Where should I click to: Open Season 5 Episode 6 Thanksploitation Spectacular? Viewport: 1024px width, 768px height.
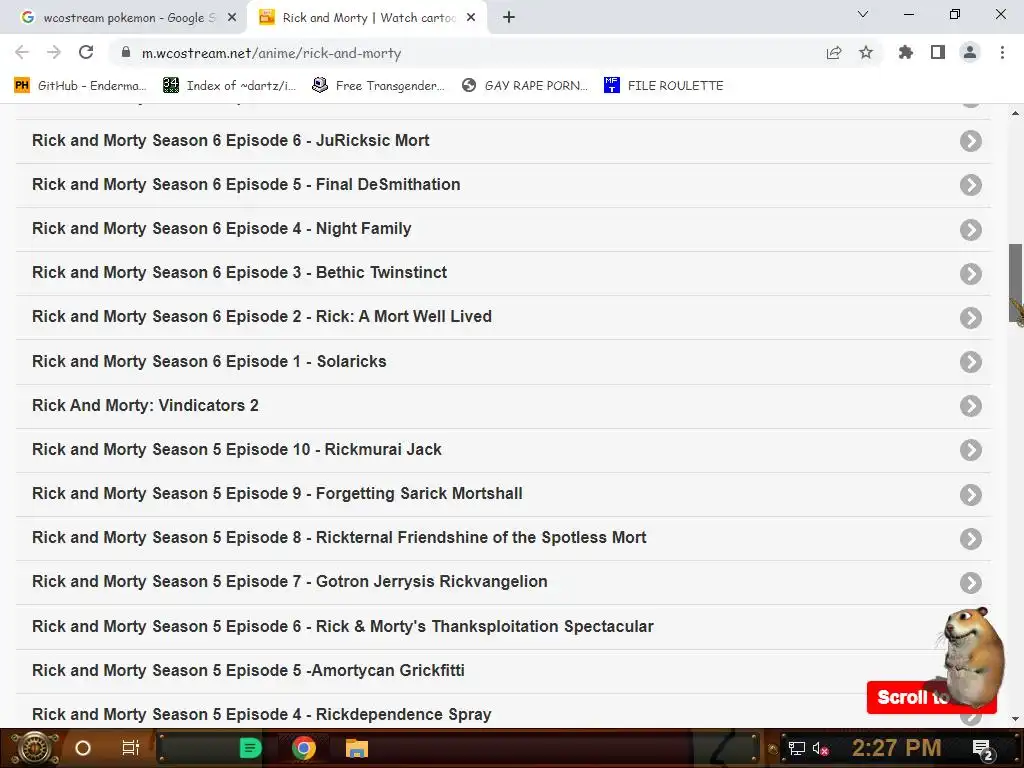click(x=503, y=627)
